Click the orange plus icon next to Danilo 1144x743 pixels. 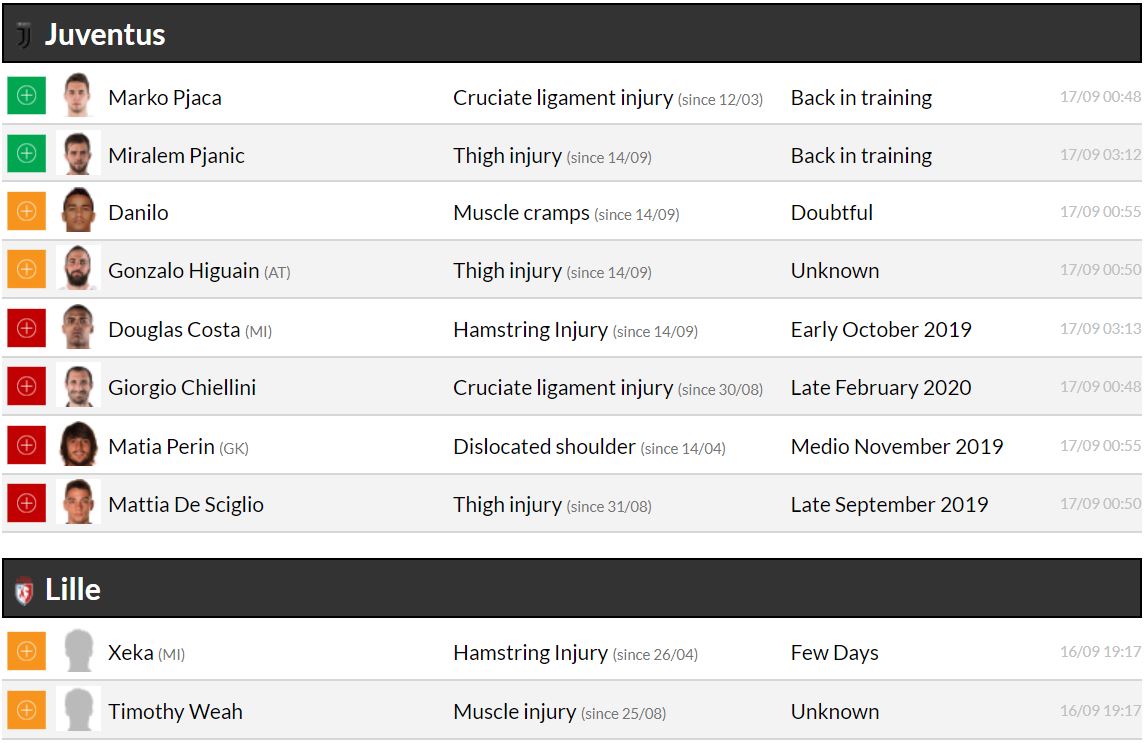pos(26,212)
